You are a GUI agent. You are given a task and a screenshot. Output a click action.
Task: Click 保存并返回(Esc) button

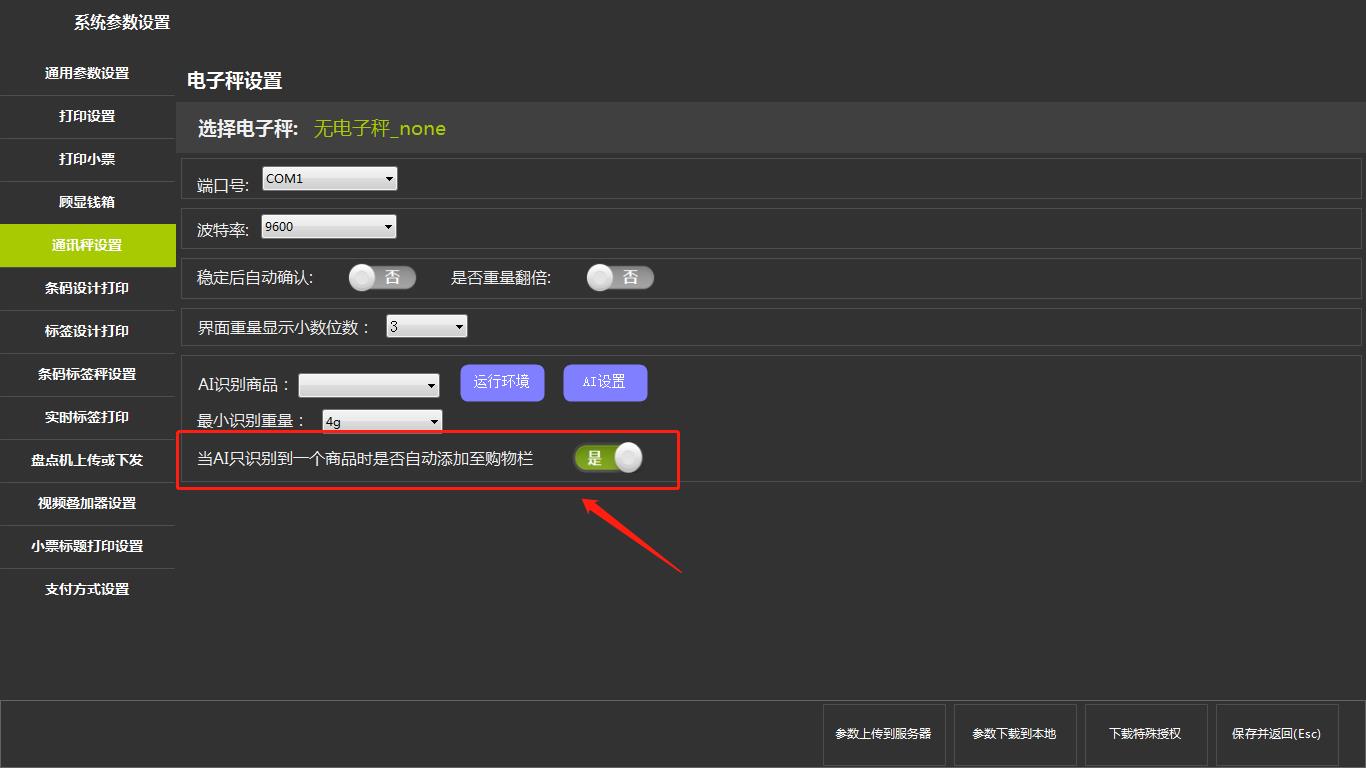pos(1276,734)
